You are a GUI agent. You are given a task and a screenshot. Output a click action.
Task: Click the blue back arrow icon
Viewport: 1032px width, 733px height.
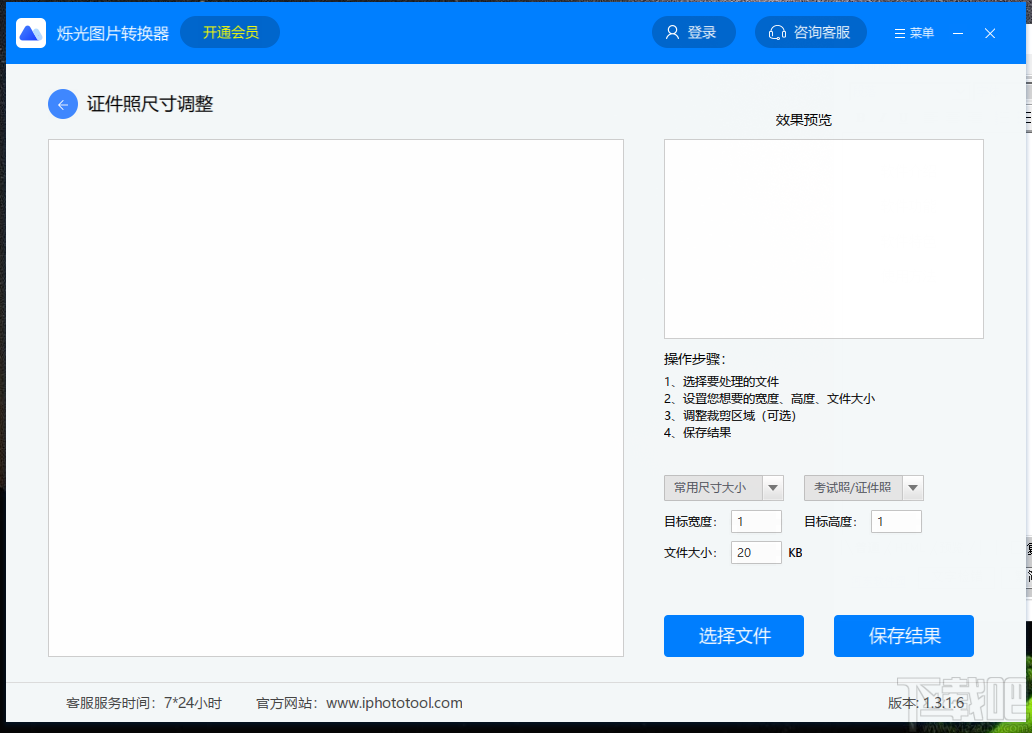point(62,103)
